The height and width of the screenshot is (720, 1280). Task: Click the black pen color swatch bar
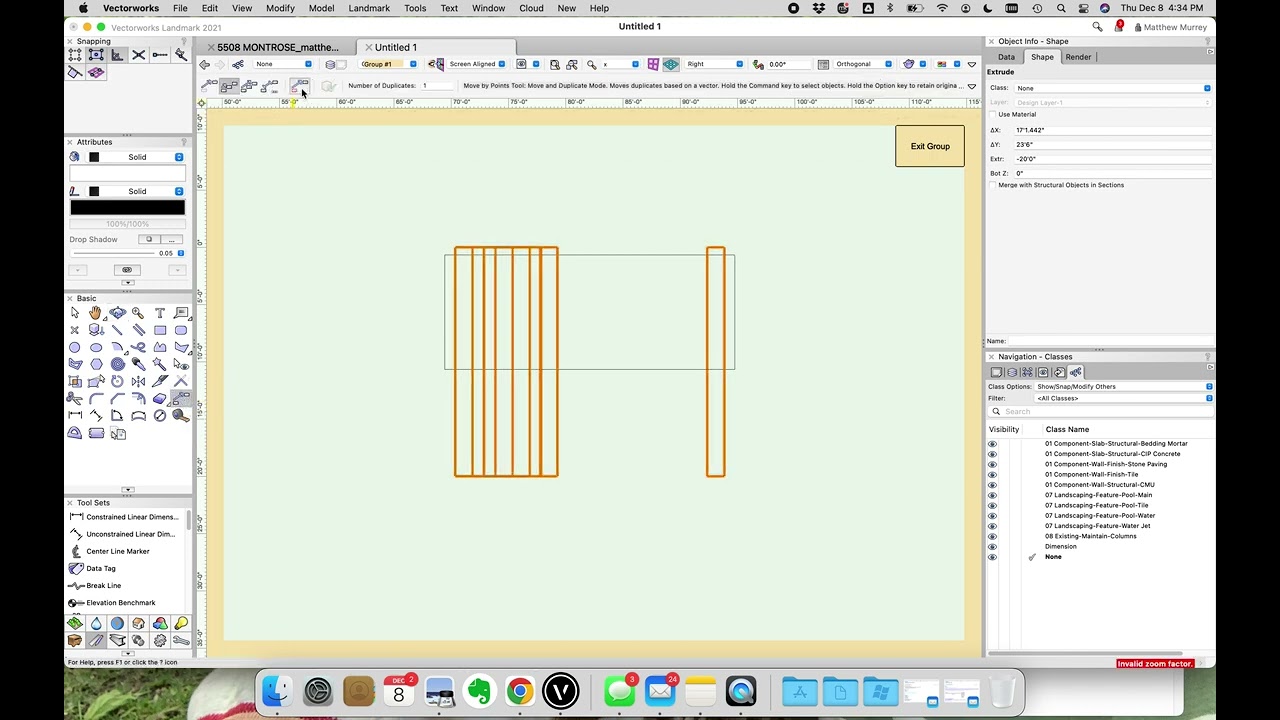tap(127, 208)
